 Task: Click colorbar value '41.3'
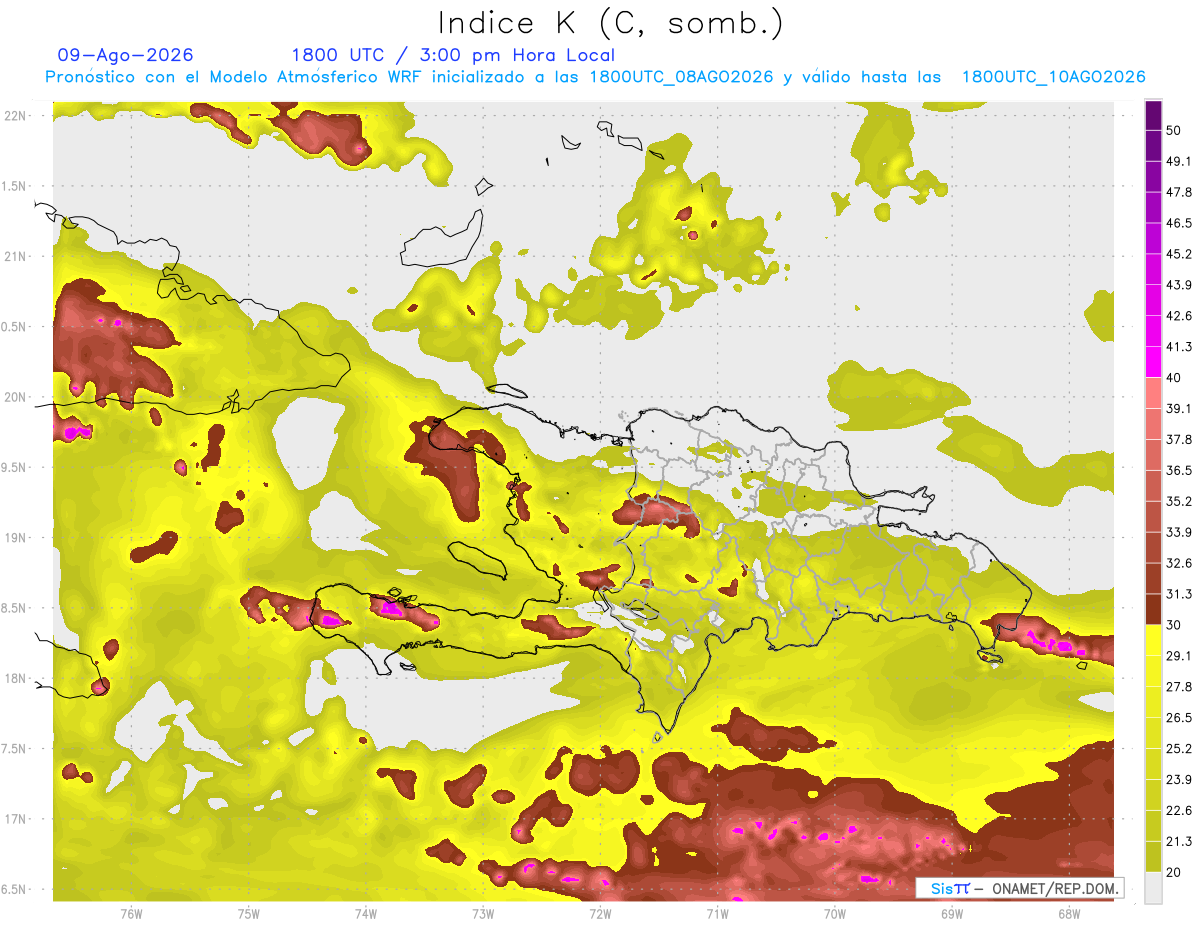[x=1179, y=347]
